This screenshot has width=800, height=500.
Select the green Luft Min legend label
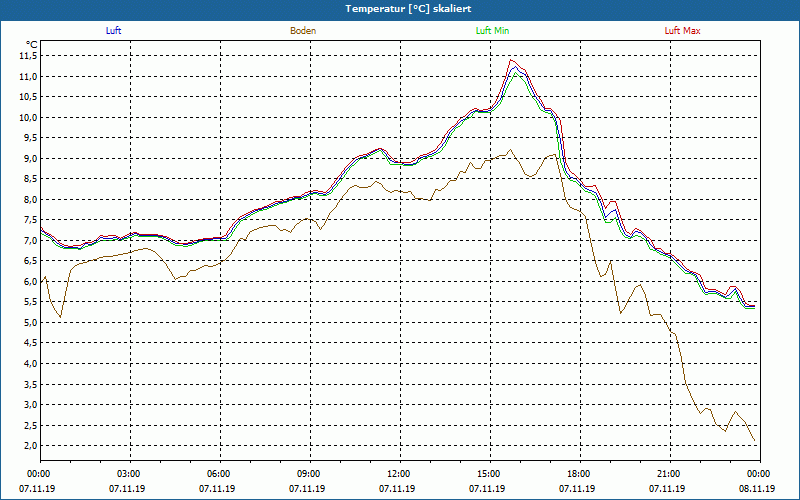(492, 31)
